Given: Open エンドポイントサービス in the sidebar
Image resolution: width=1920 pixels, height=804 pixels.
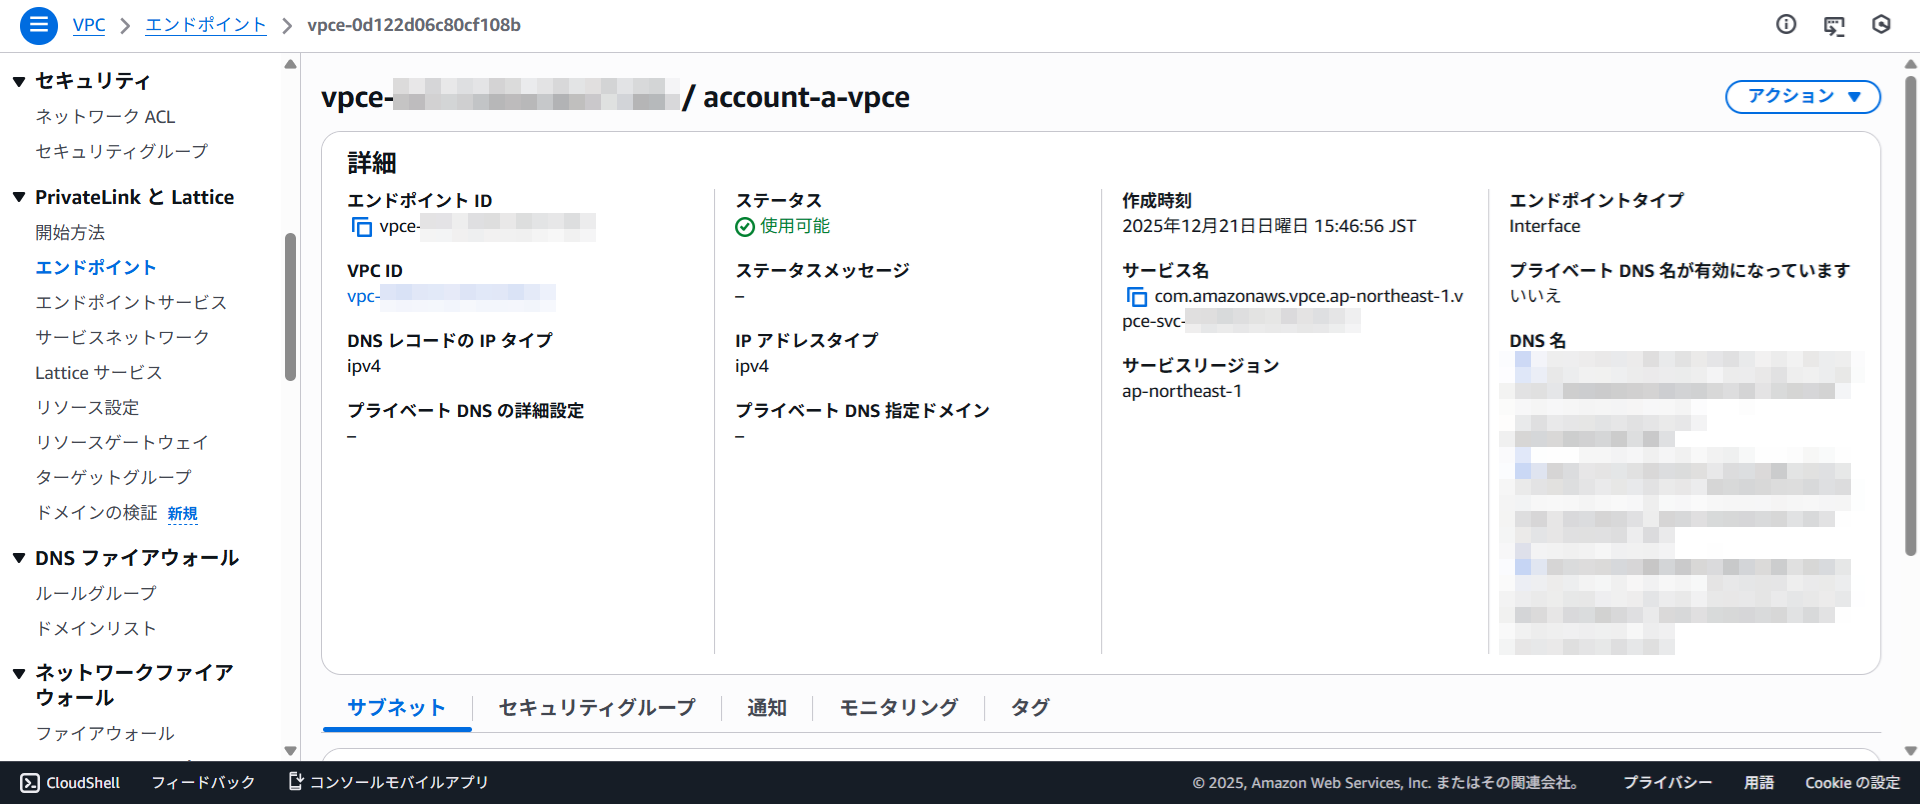Looking at the screenshot, I should [131, 302].
